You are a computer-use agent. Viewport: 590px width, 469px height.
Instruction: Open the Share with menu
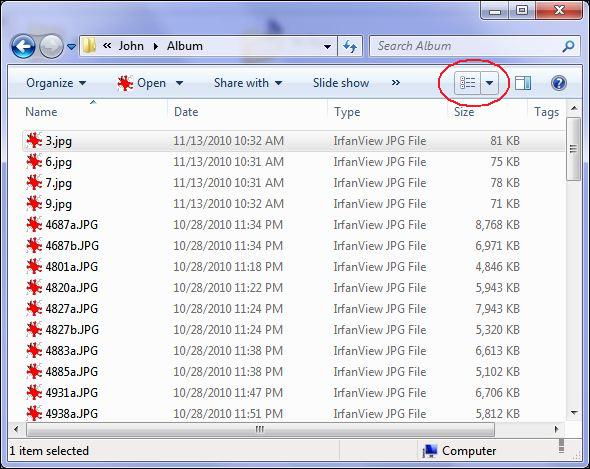248,83
